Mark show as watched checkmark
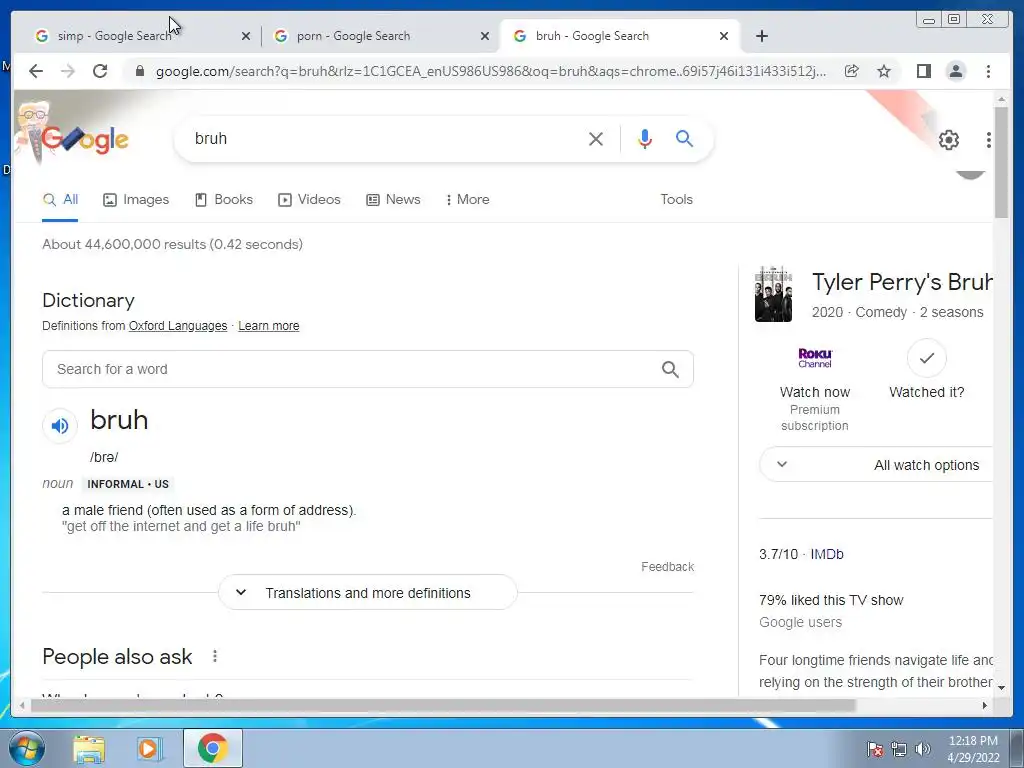Image resolution: width=1024 pixels, height=768 pixels. (927, 358)
